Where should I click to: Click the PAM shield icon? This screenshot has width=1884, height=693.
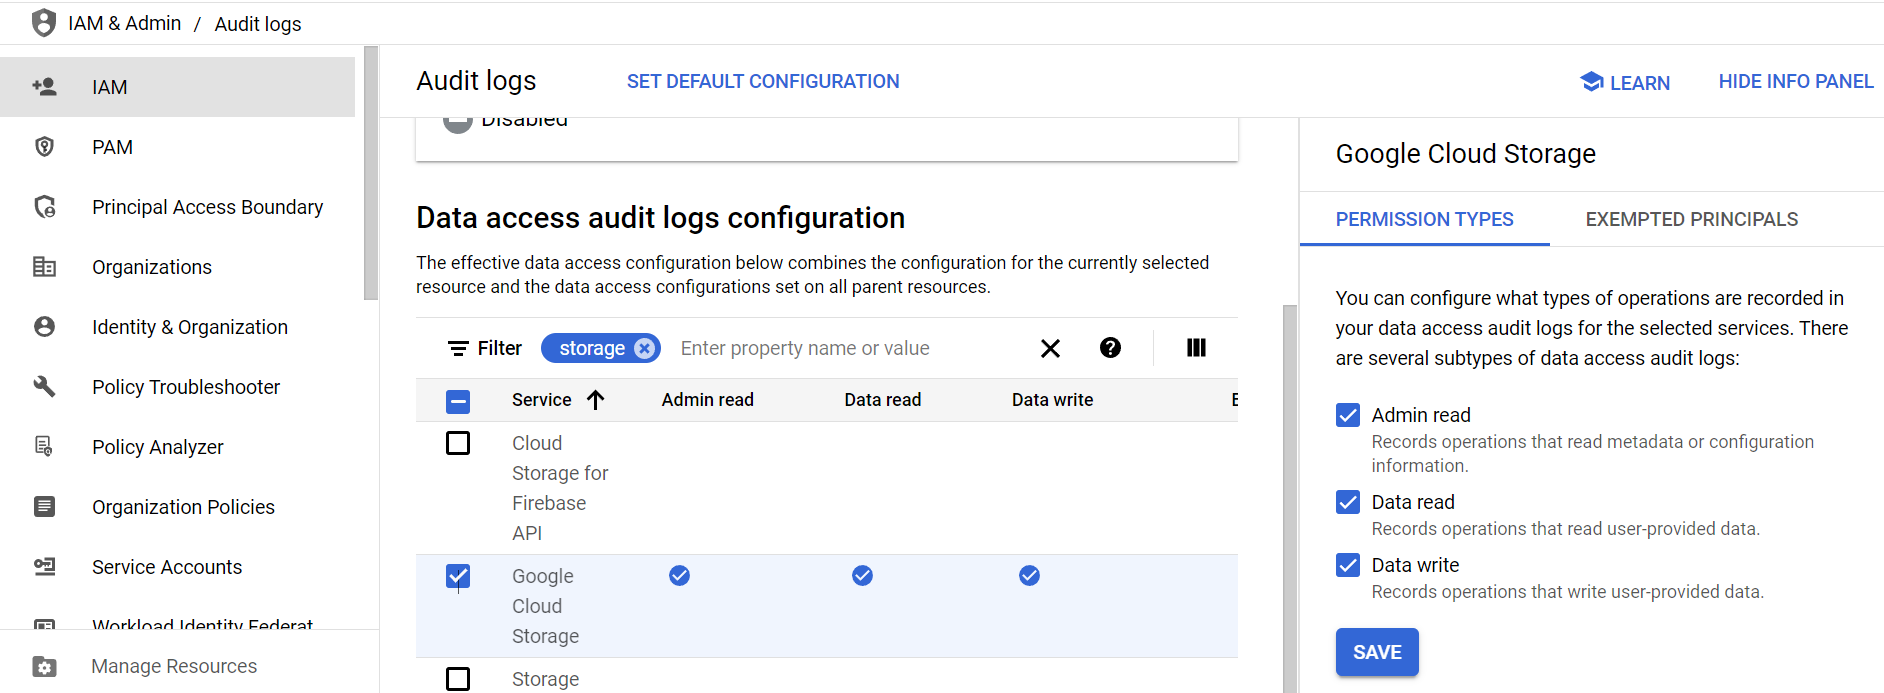pos(44,147)
